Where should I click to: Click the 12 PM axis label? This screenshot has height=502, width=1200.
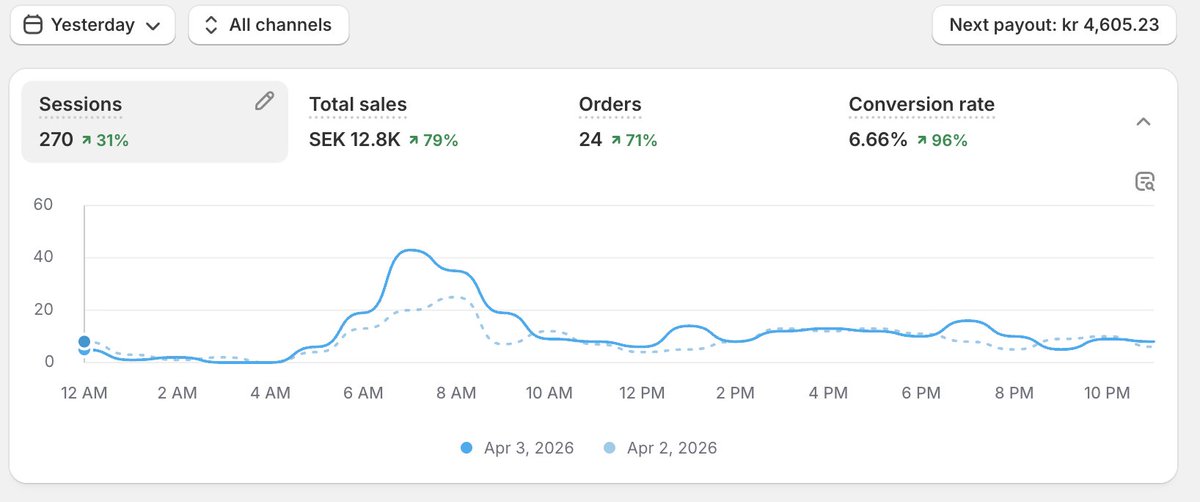pos(642,394)
